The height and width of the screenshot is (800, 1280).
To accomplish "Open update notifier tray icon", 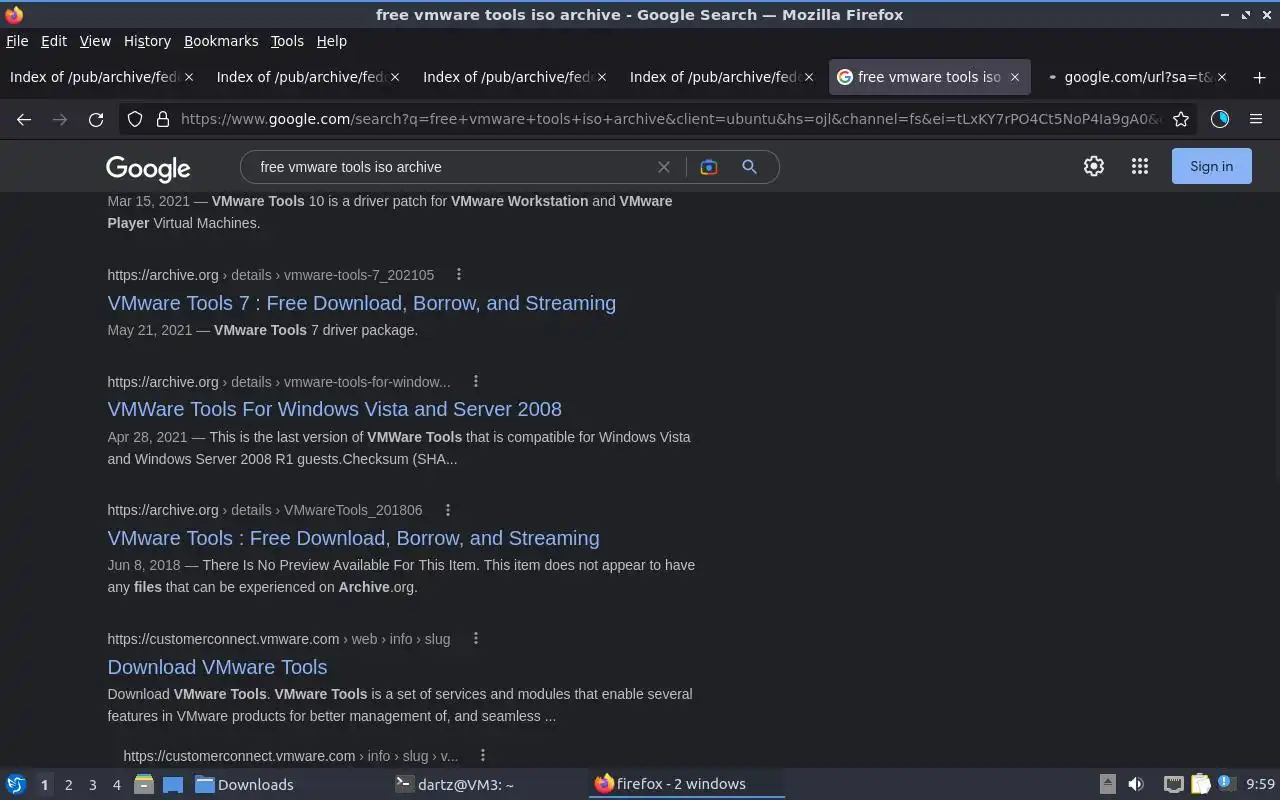I will pos(1227,783).
